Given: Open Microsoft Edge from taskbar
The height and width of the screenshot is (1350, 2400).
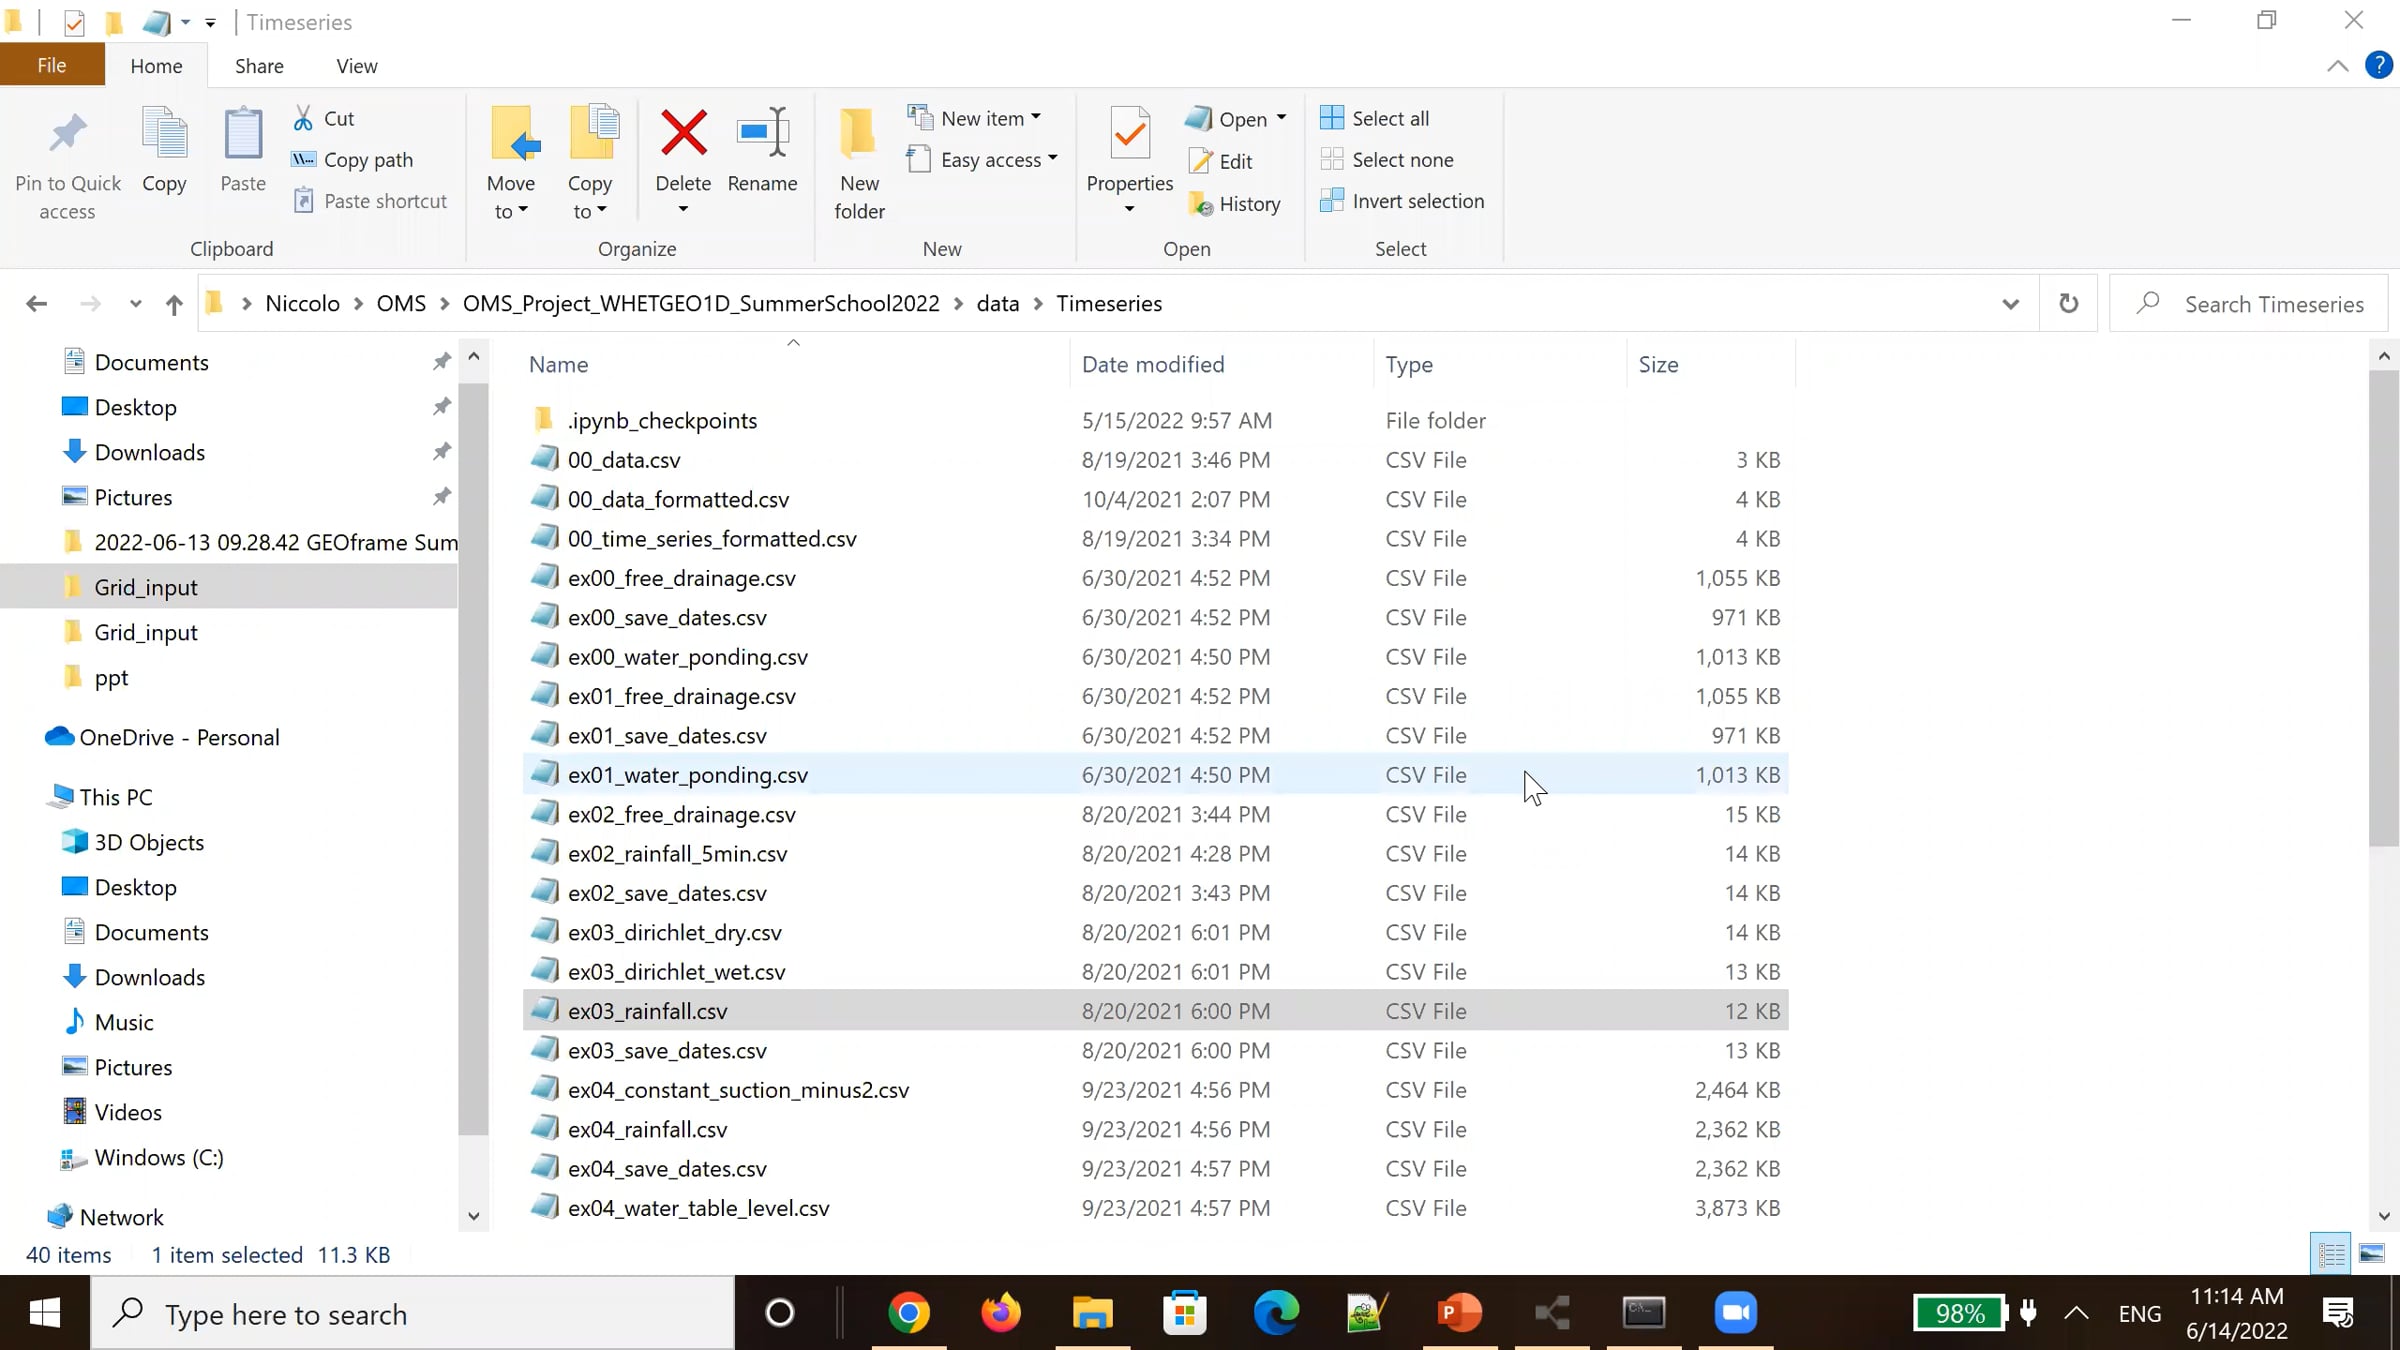Looking at the screenshot, I should (x=1276, y=1312).
